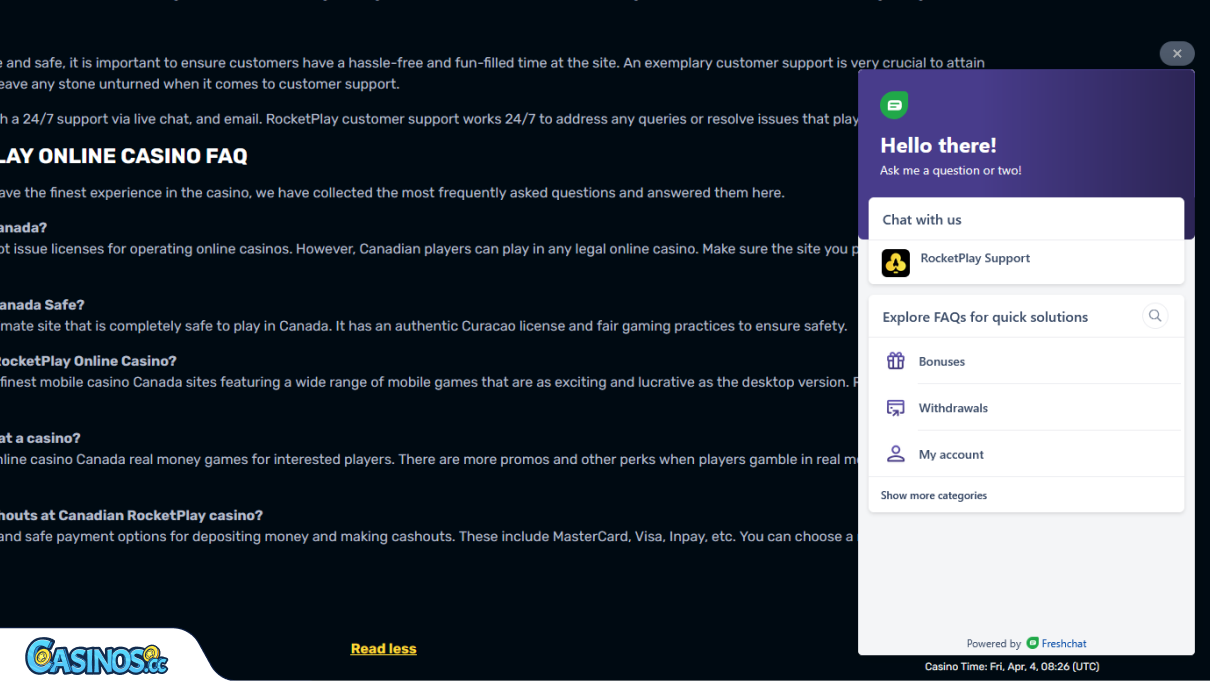Viewport: 1210px width, 681px height.
Task: Click the question ending in 'anada Safe?'
Action: pyautogui.click(x=42, y=305)
